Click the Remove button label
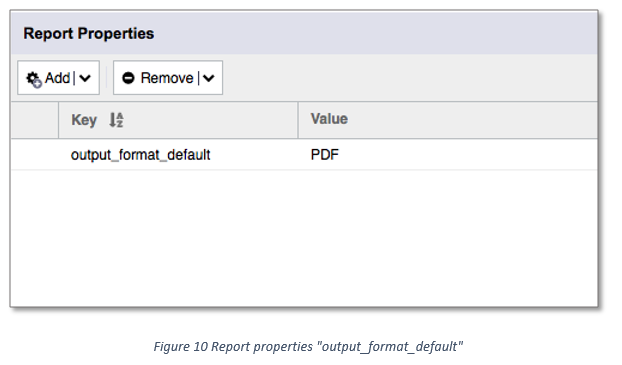Image resolution: width=622 pixels, height=365 pixels. tap(167, 78)
